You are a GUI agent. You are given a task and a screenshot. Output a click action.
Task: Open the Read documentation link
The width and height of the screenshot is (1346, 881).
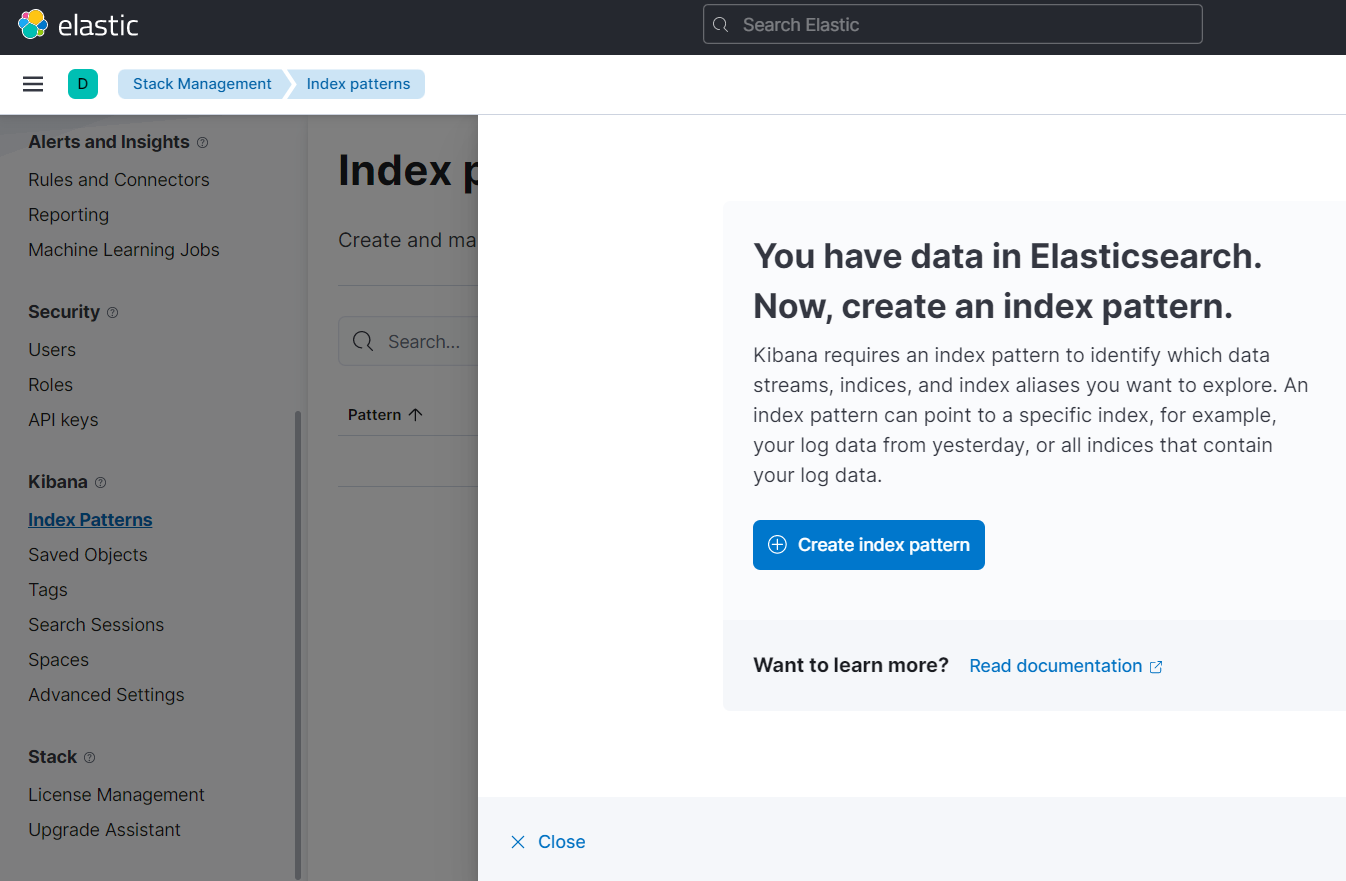point(1066,666)
